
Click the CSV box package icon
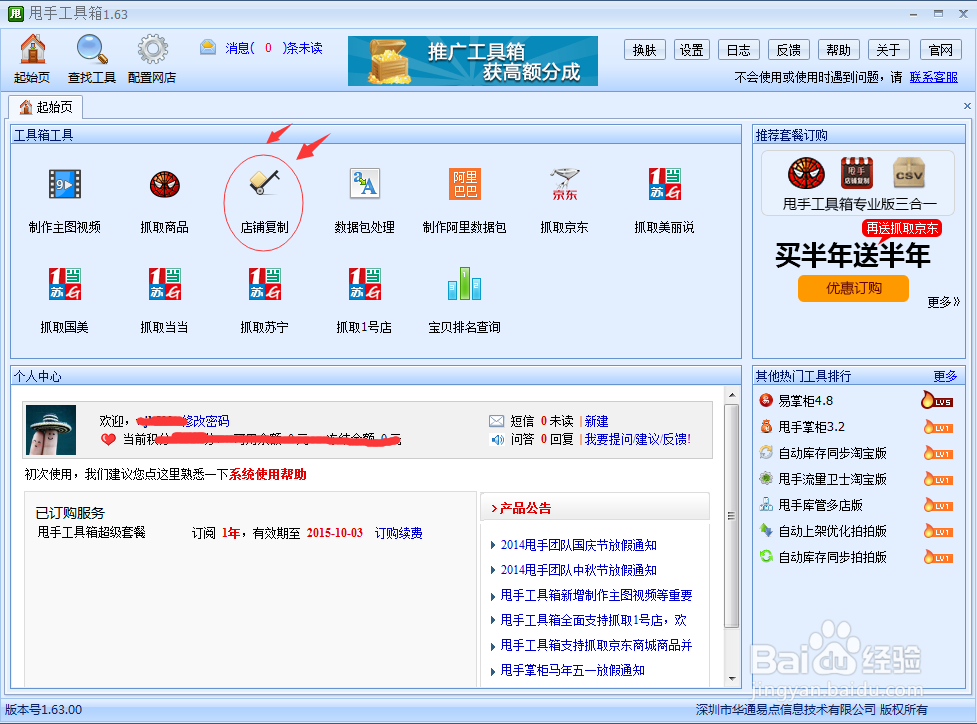coord(908,172)
